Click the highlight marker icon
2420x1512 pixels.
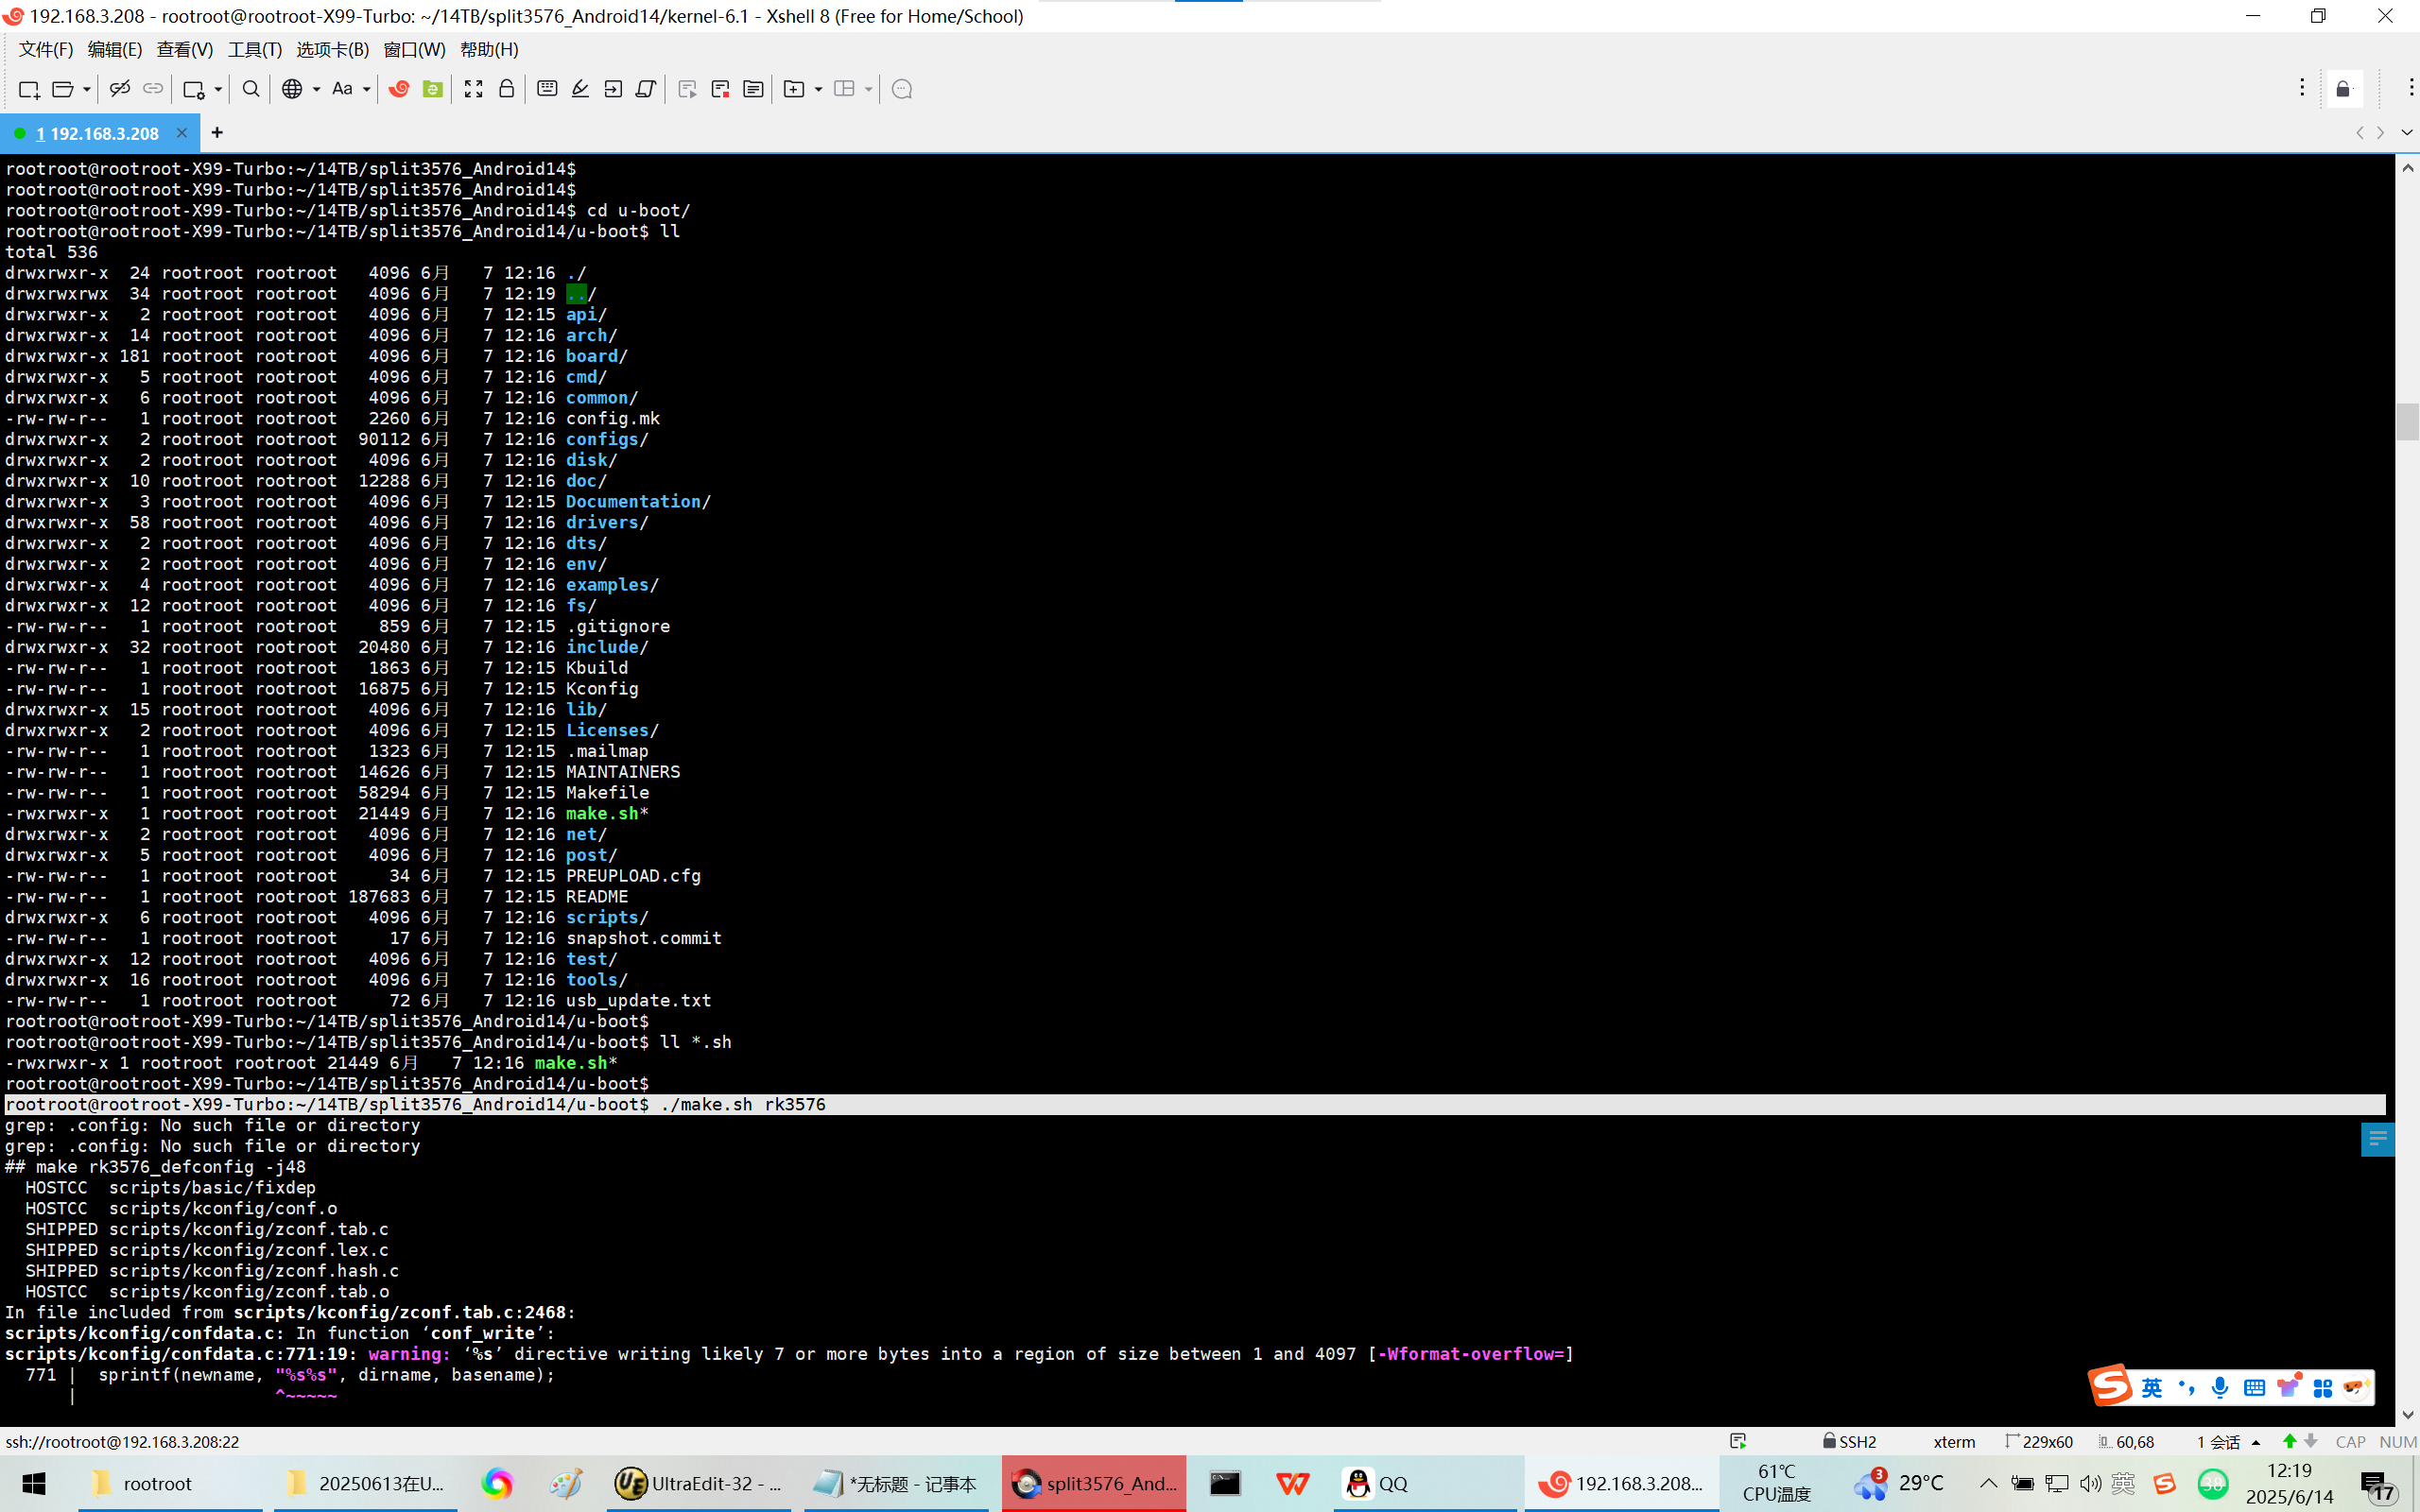[x=580, y=89]
